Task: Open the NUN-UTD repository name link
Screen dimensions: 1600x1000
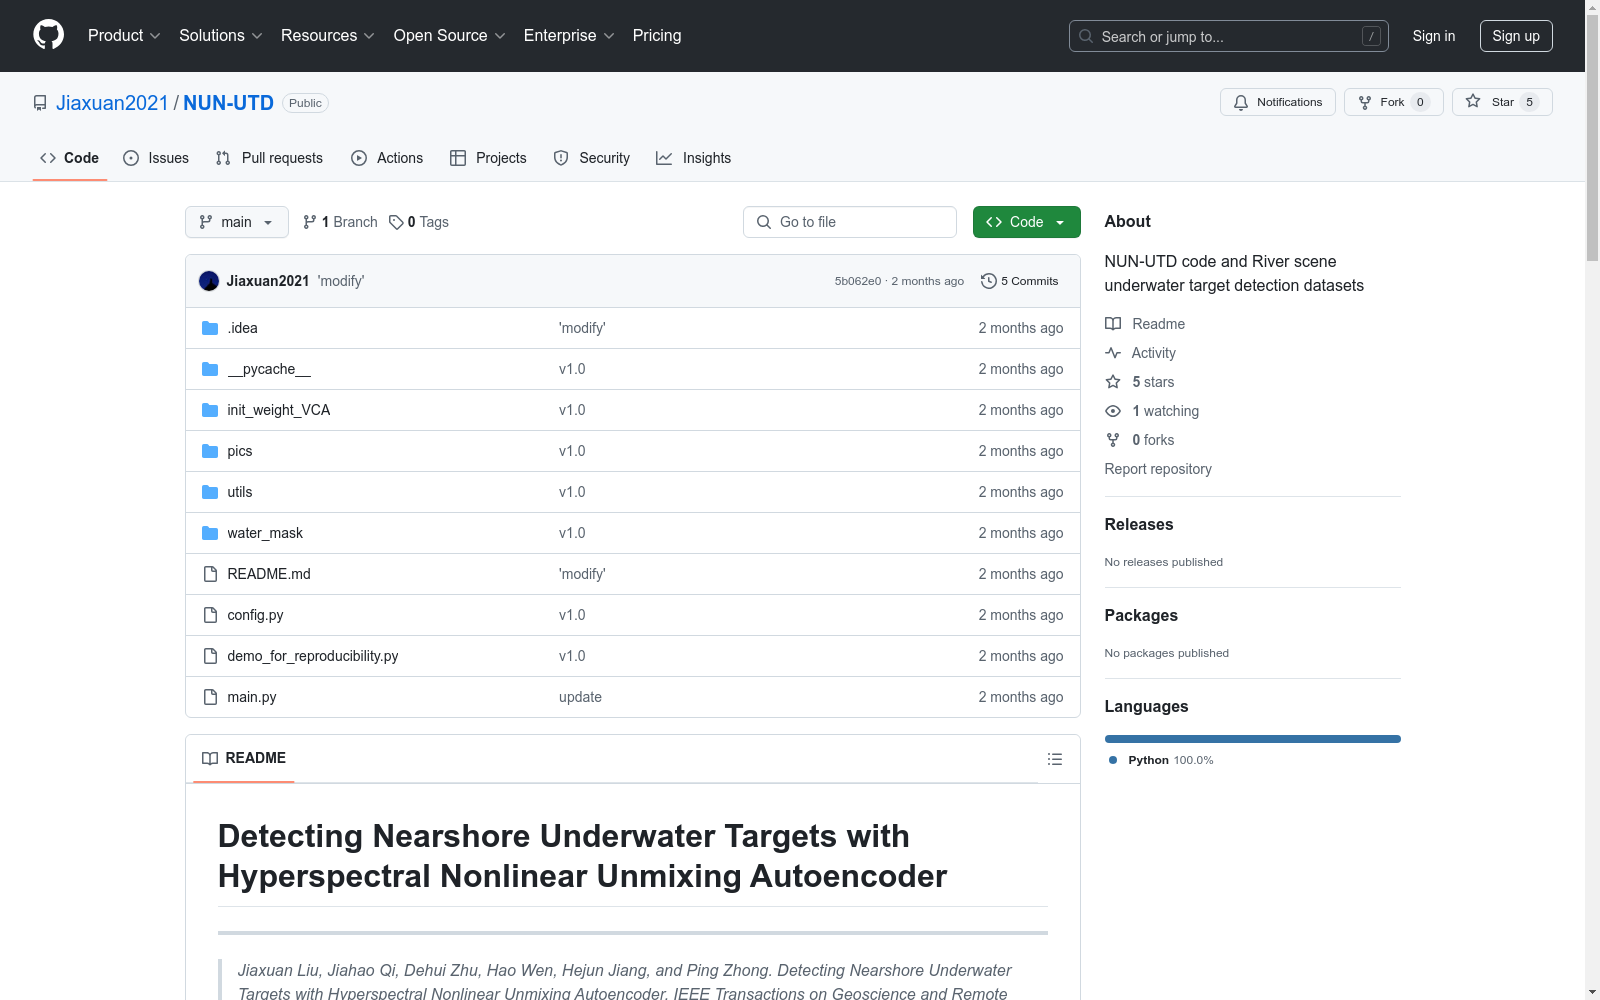Action: point(228,103)
